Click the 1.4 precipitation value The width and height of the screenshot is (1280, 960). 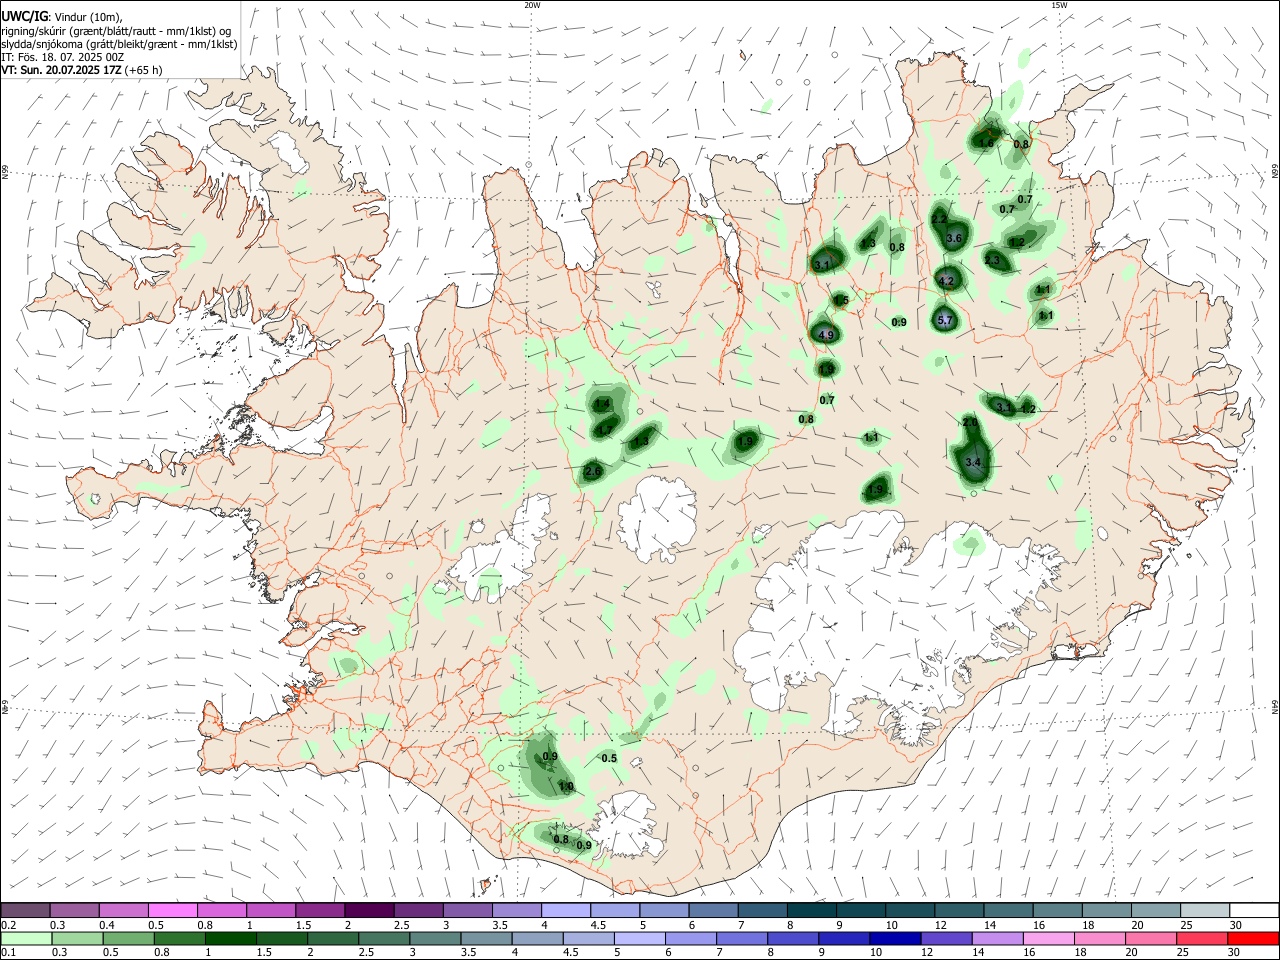tap(602, 404)
